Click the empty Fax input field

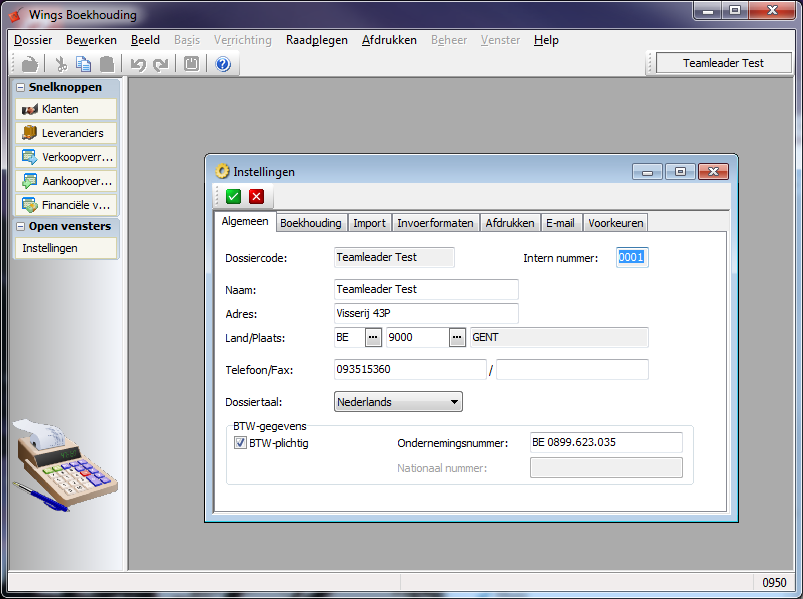point(572,370)
